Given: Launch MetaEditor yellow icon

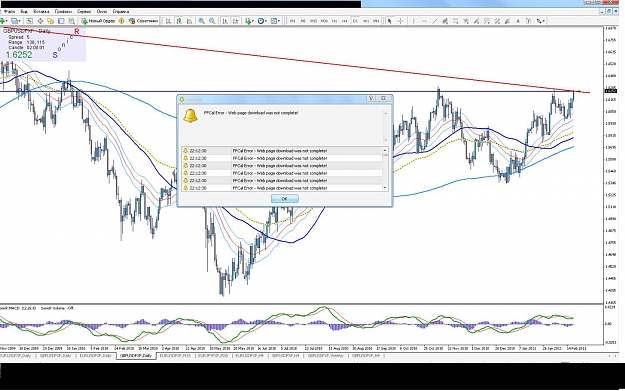Looking at the screenshot, I should tap(122, 21).
